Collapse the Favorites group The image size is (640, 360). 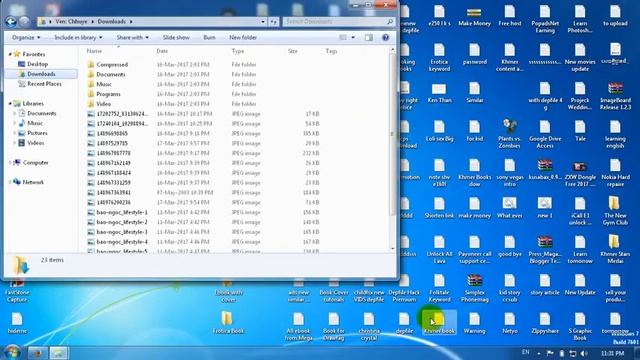coord(10,54)
